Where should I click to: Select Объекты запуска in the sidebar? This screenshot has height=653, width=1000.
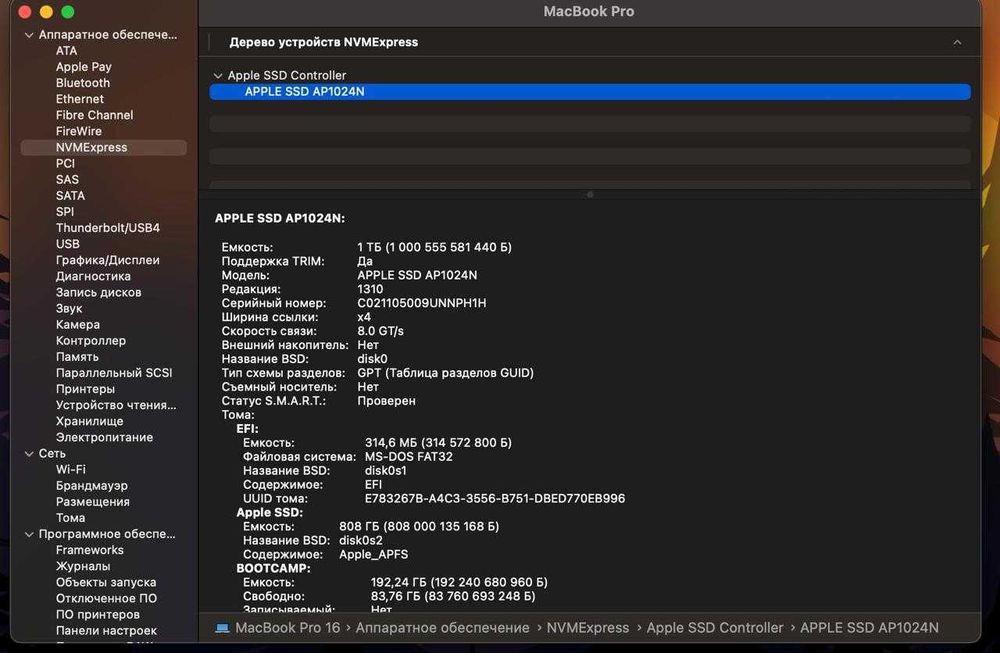click(x=106, y=582)
